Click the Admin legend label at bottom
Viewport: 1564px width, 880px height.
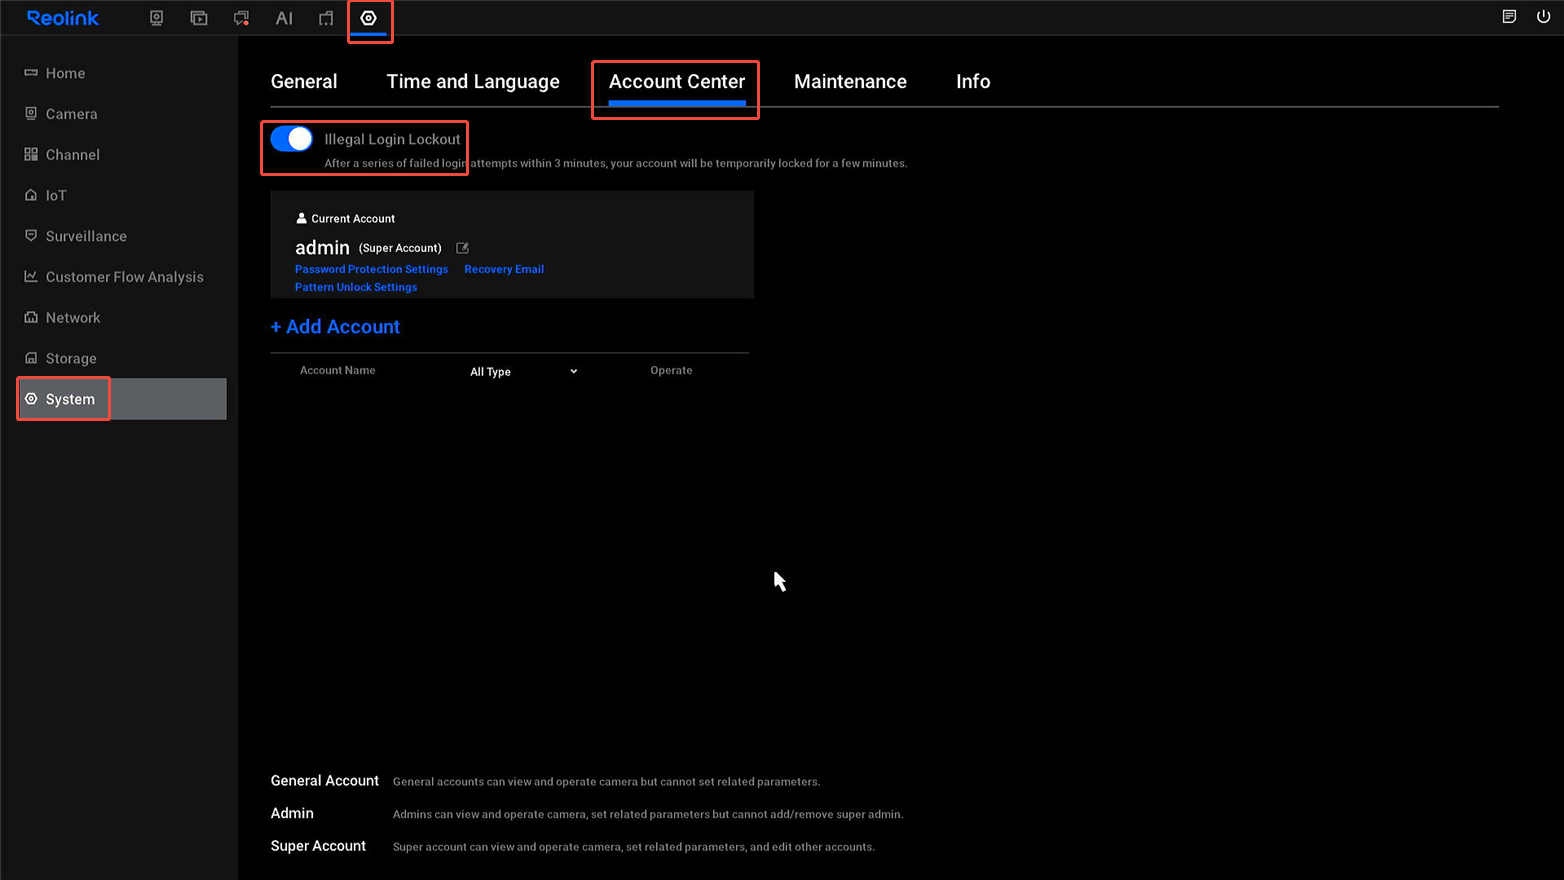coord(292,813)
